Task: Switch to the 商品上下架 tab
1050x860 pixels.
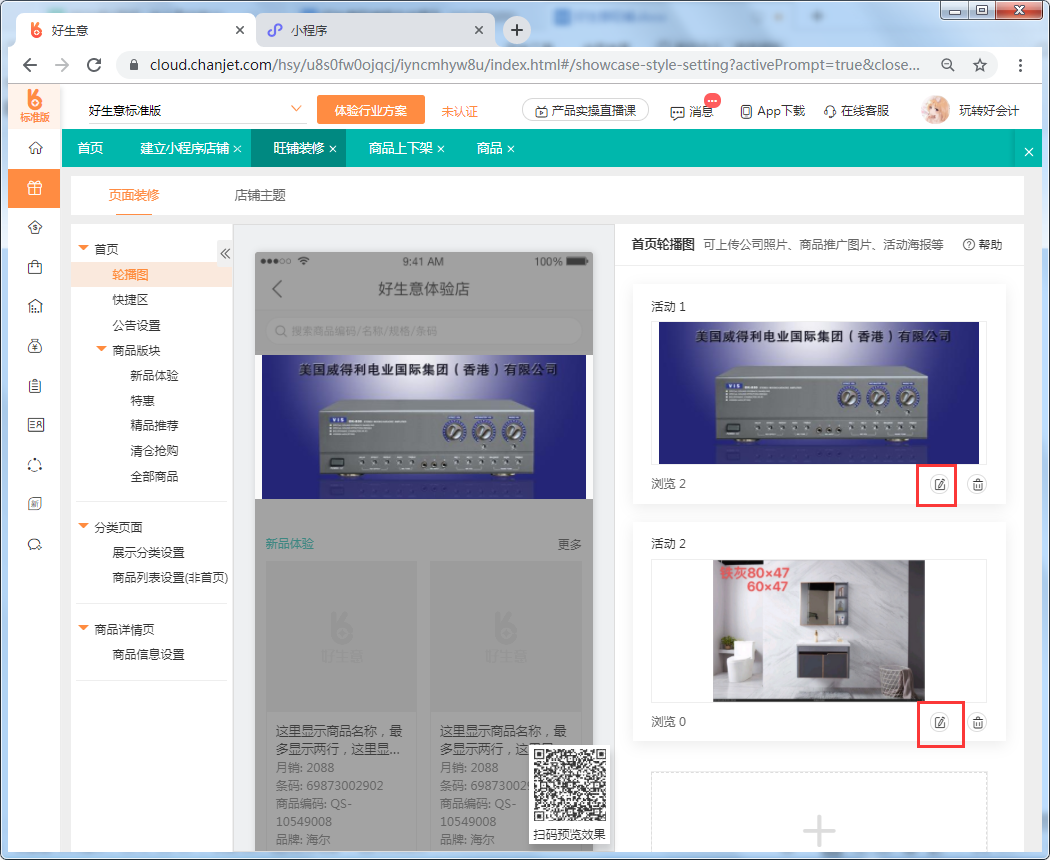Action: coord(400,148)
